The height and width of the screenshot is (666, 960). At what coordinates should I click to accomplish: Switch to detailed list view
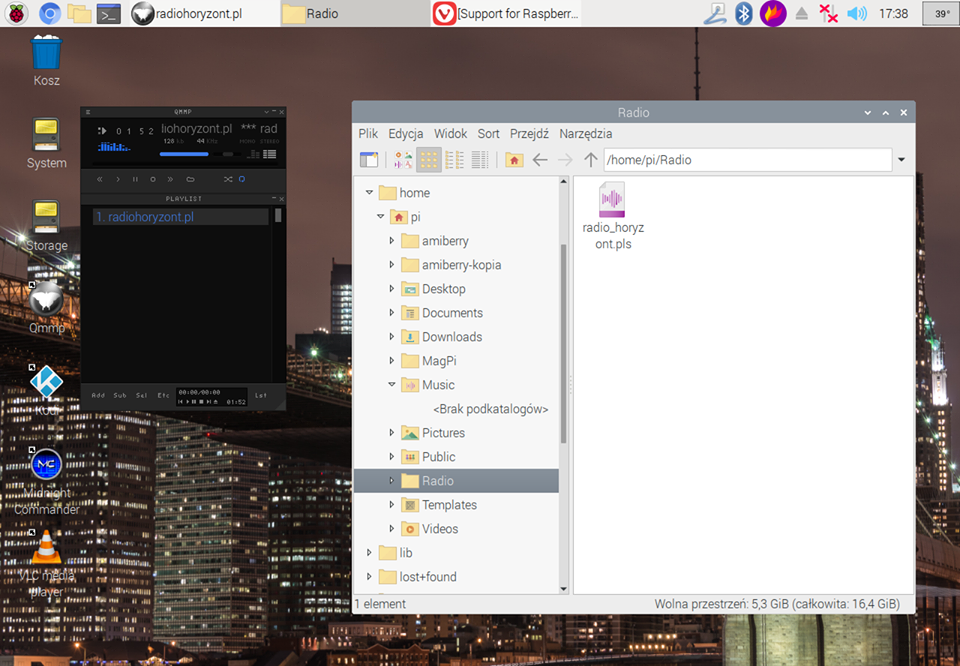tap(480, 160)
